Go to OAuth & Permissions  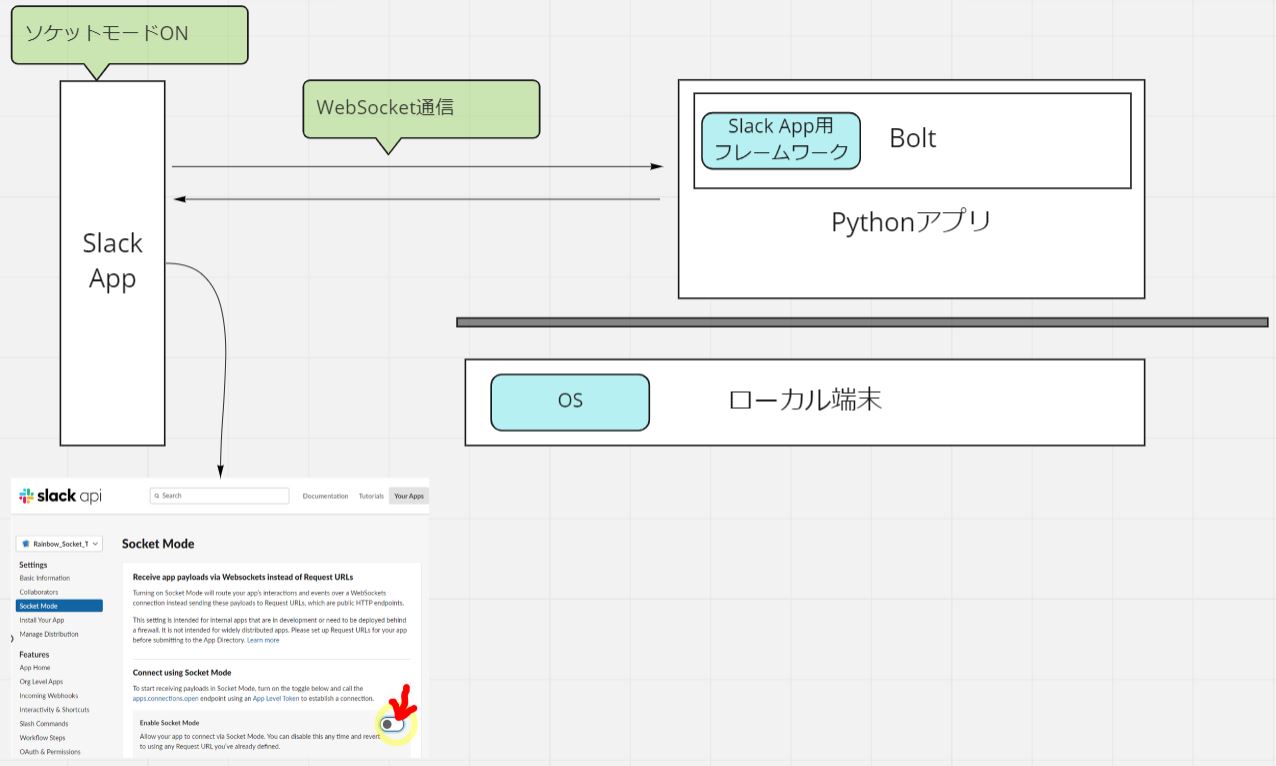pyautogui.click(x=50, y=752)
